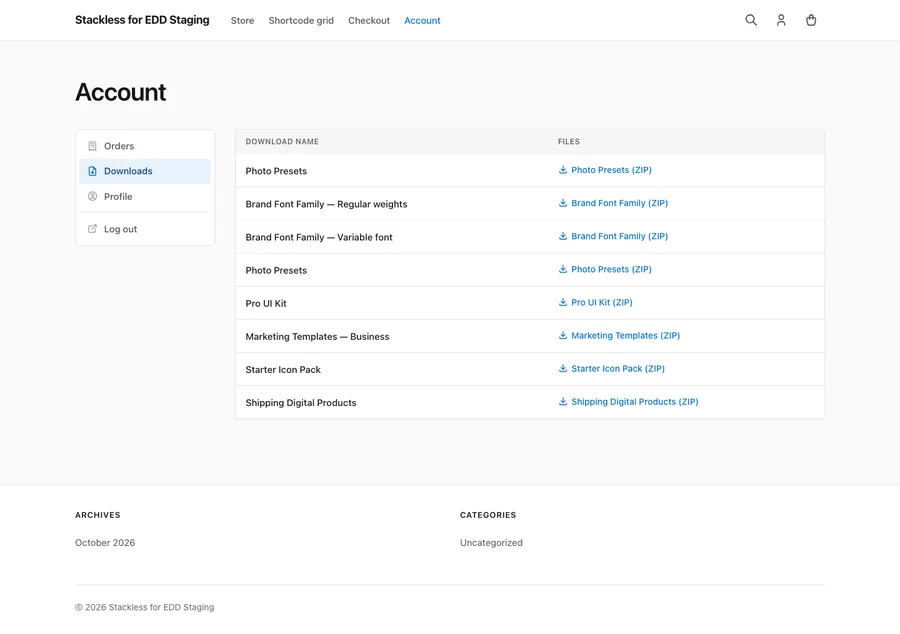
Task: Select the Downloads file icon in sidebar
Action: [92, 171]
